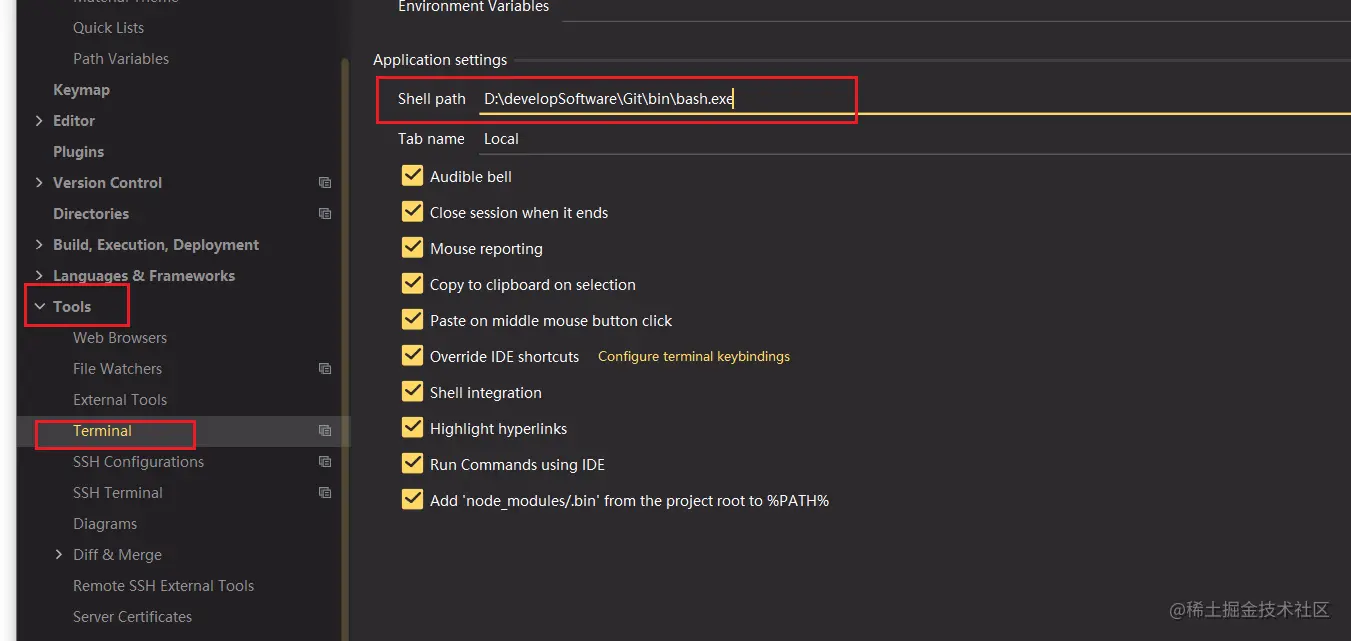Open the Keymap settings page
Viewport: 1351px width, 641px height.
pos(81,90)
